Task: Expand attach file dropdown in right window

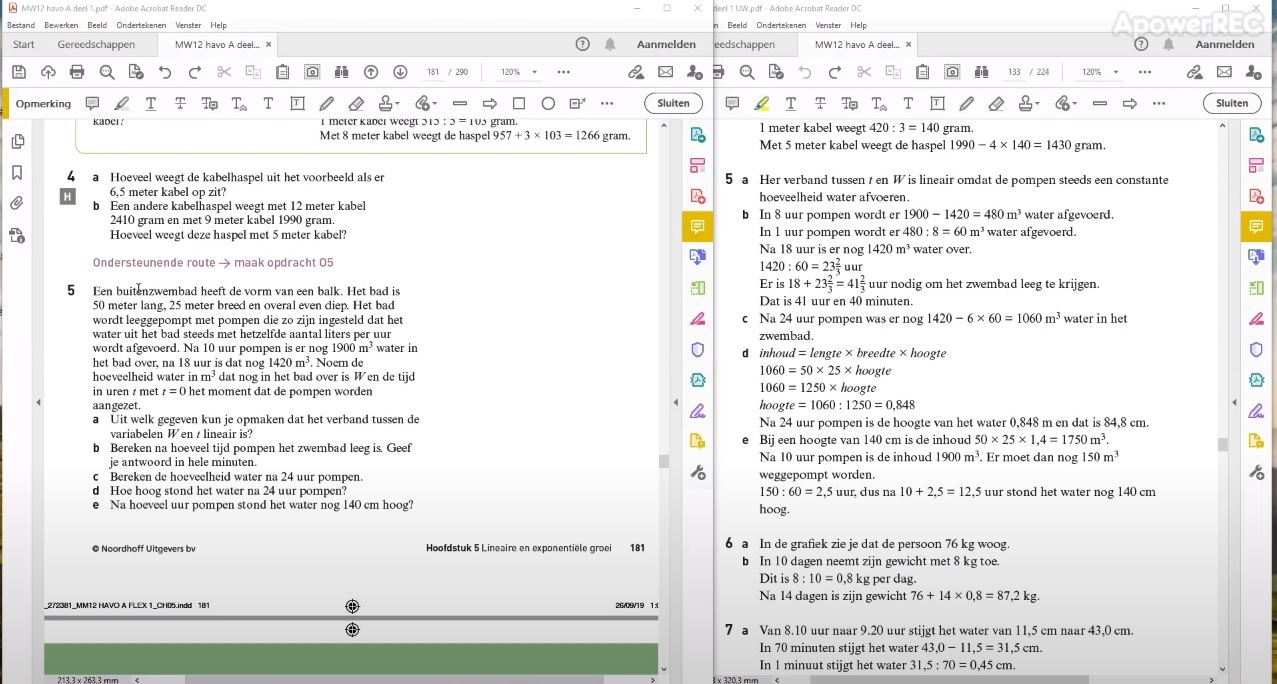Action: tap(1074, 103)
